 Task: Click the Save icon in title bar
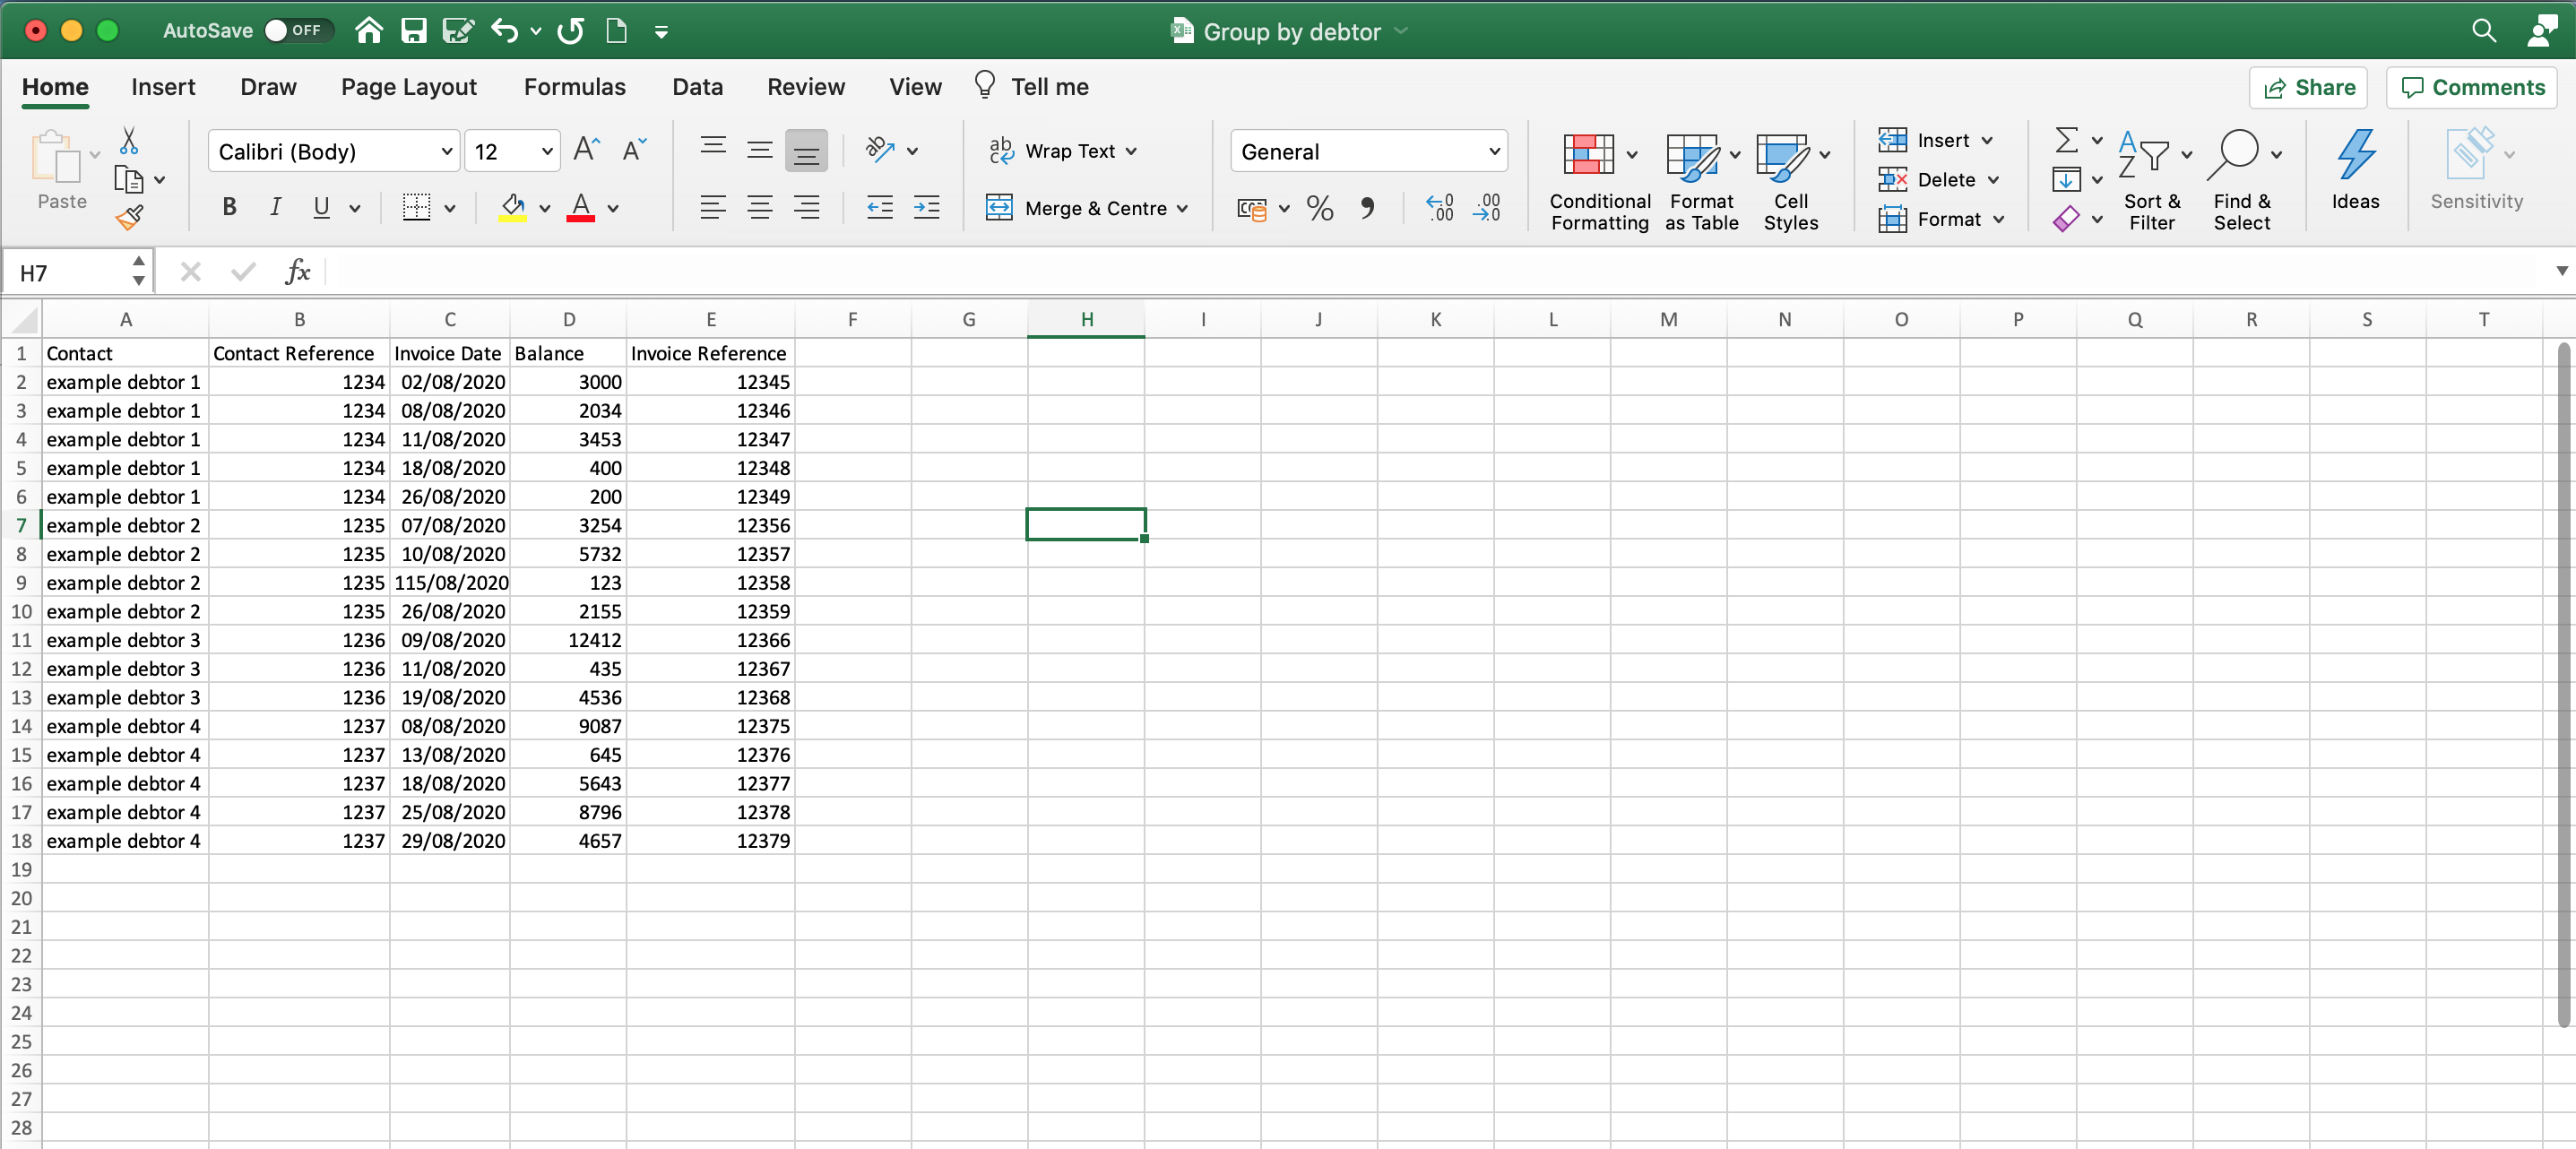point(413,31)
